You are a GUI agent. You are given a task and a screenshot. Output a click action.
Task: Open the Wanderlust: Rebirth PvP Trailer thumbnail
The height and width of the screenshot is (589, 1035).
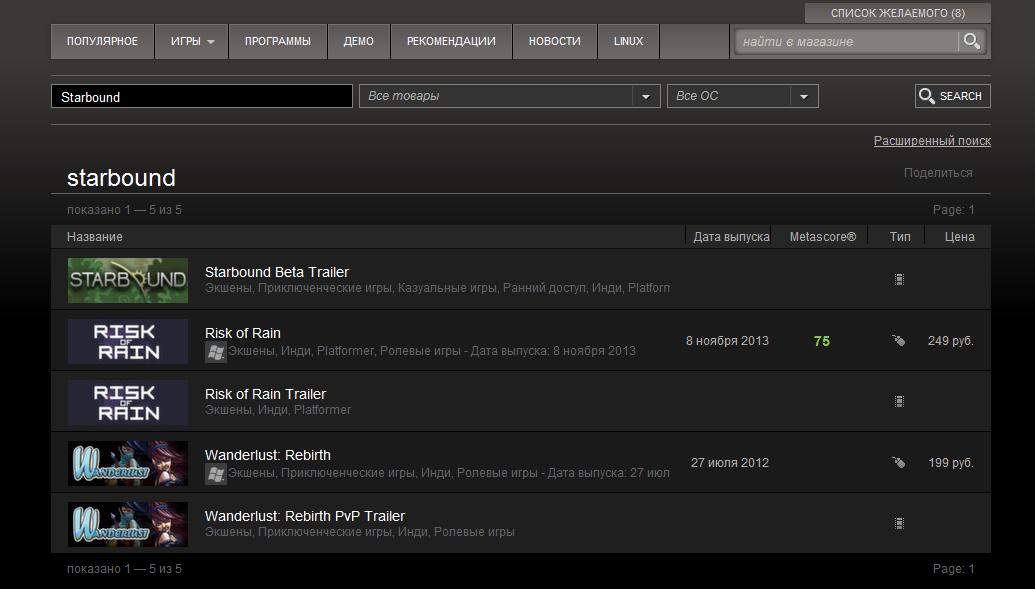(x=128, y=524)
